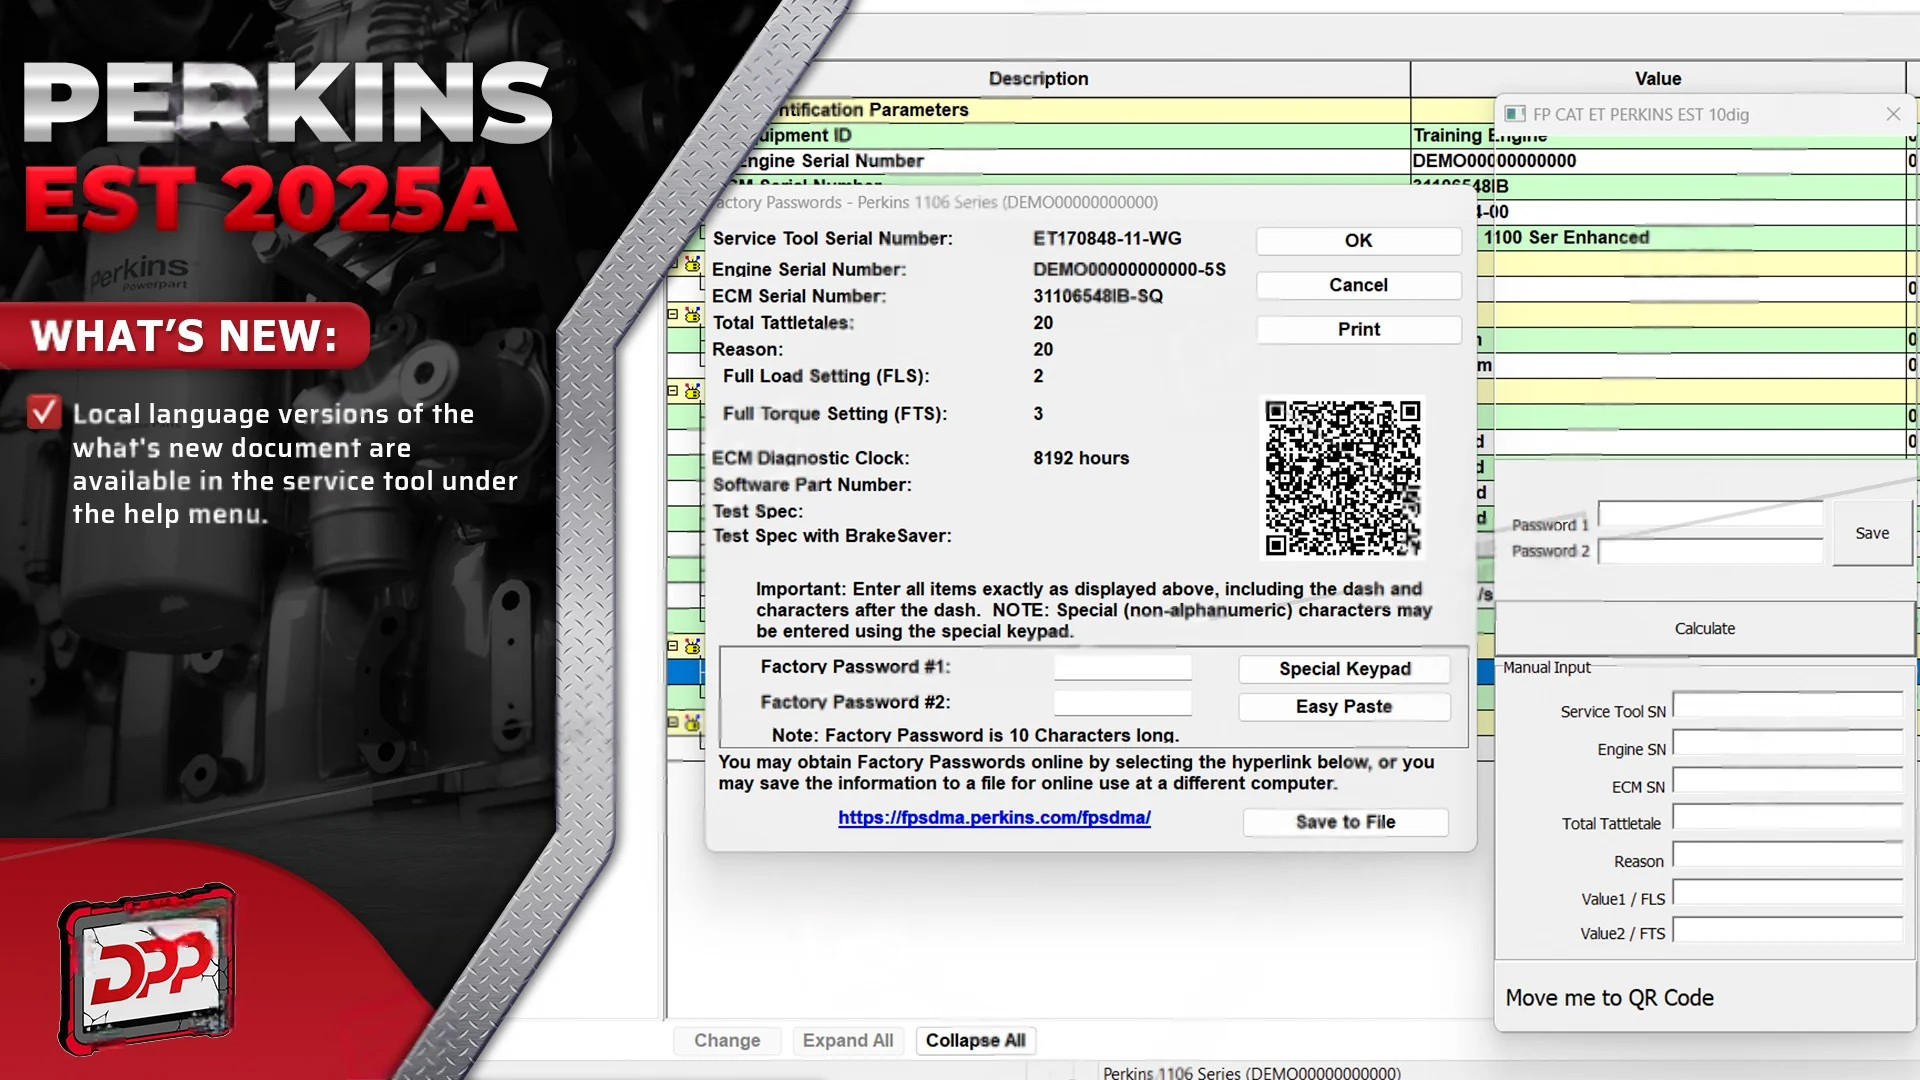Click the Change button

coord(727,1041)
